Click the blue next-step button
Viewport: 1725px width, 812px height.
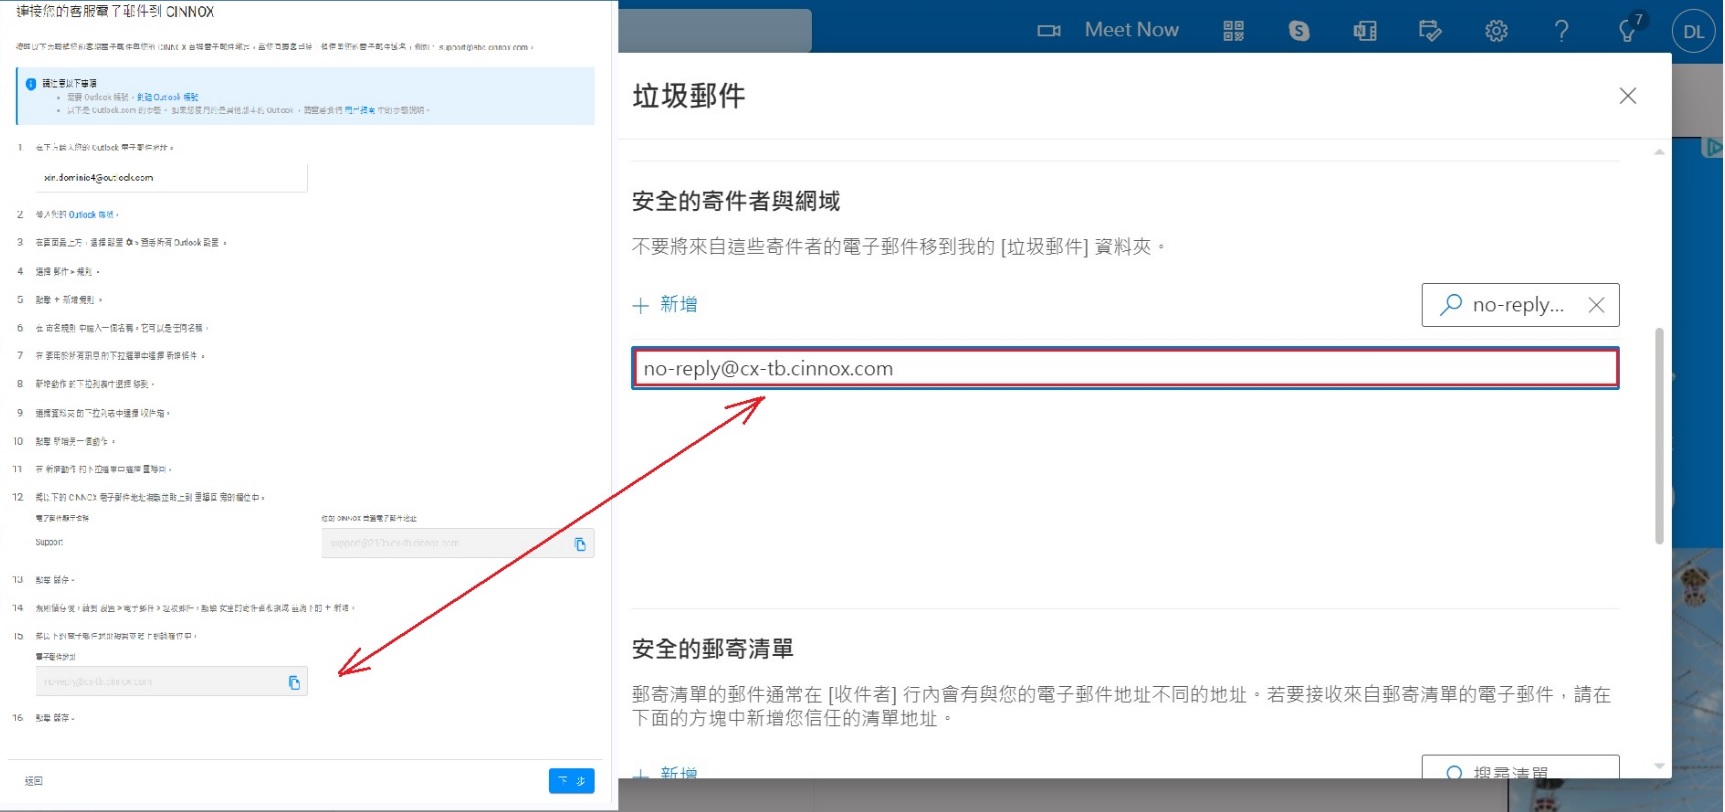(571, 781)
